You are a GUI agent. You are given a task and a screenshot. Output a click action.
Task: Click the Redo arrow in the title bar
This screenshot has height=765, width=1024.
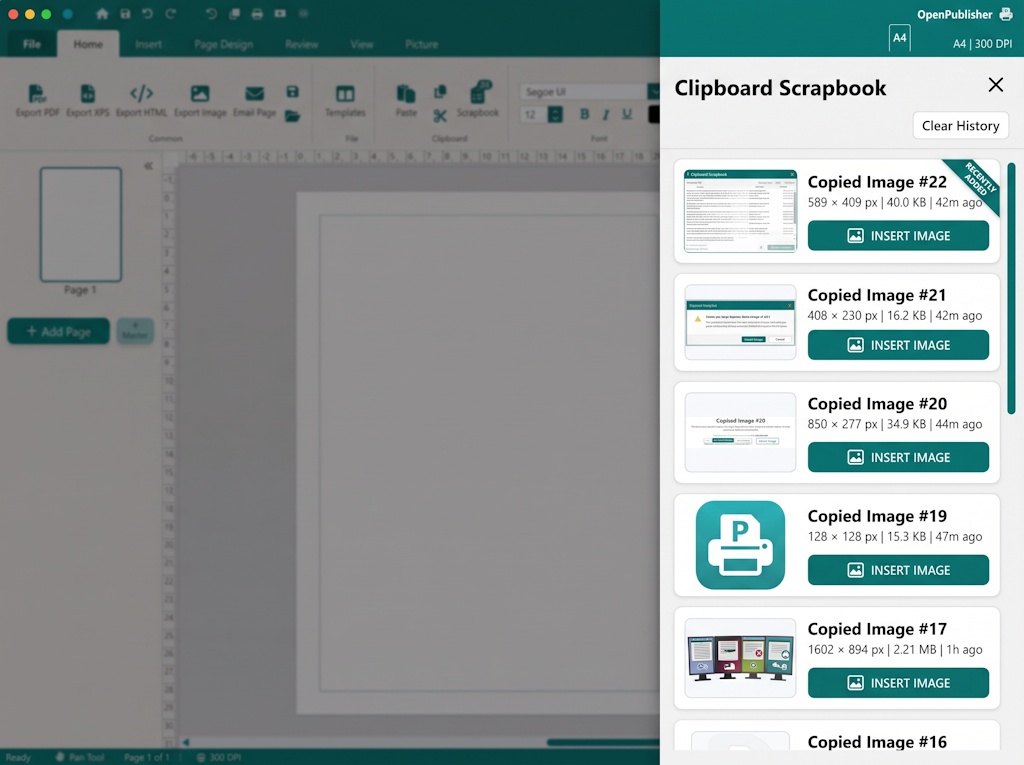click(x=170, y=14)
